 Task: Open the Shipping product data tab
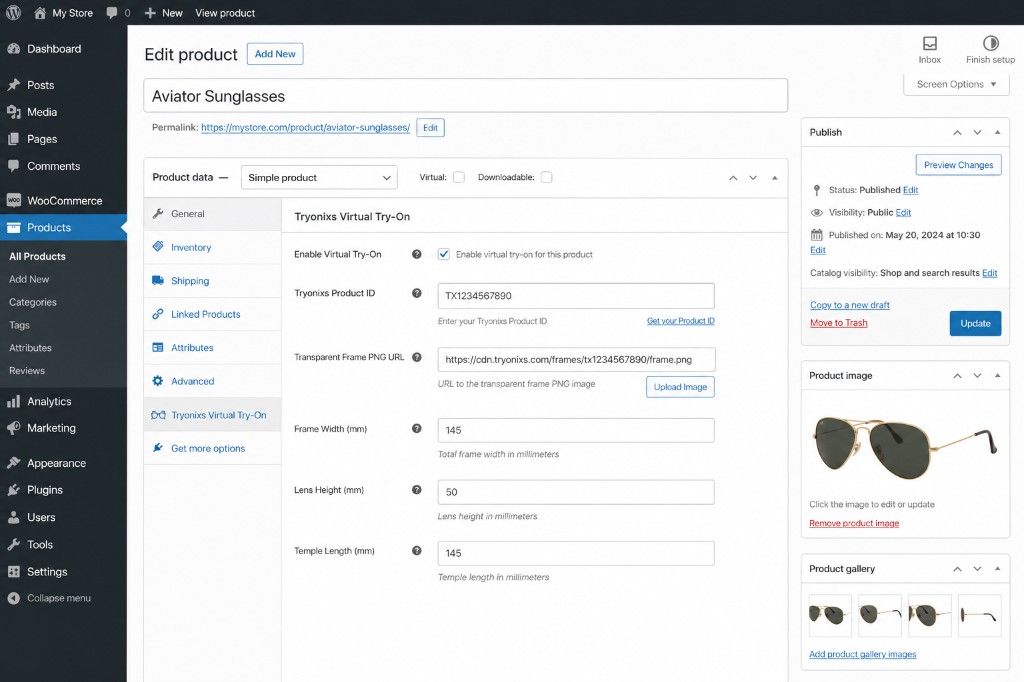point(212,281)
